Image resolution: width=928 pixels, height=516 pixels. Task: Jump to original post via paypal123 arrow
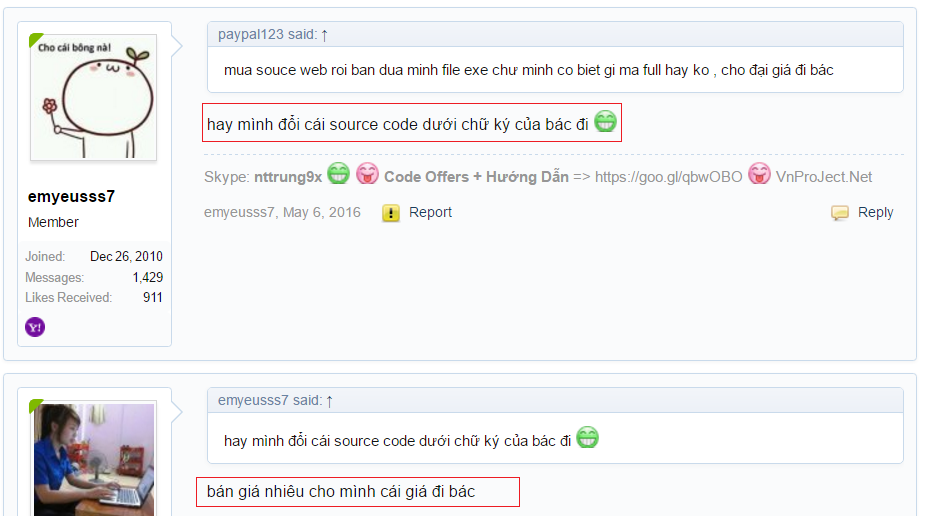click(x=324, y=36)
